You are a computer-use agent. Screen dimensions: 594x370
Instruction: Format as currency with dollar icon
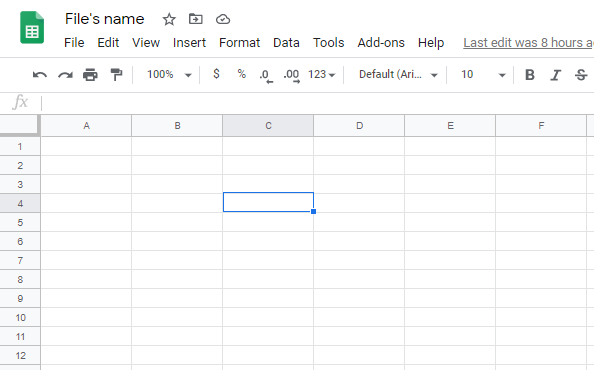pos(216,74)
